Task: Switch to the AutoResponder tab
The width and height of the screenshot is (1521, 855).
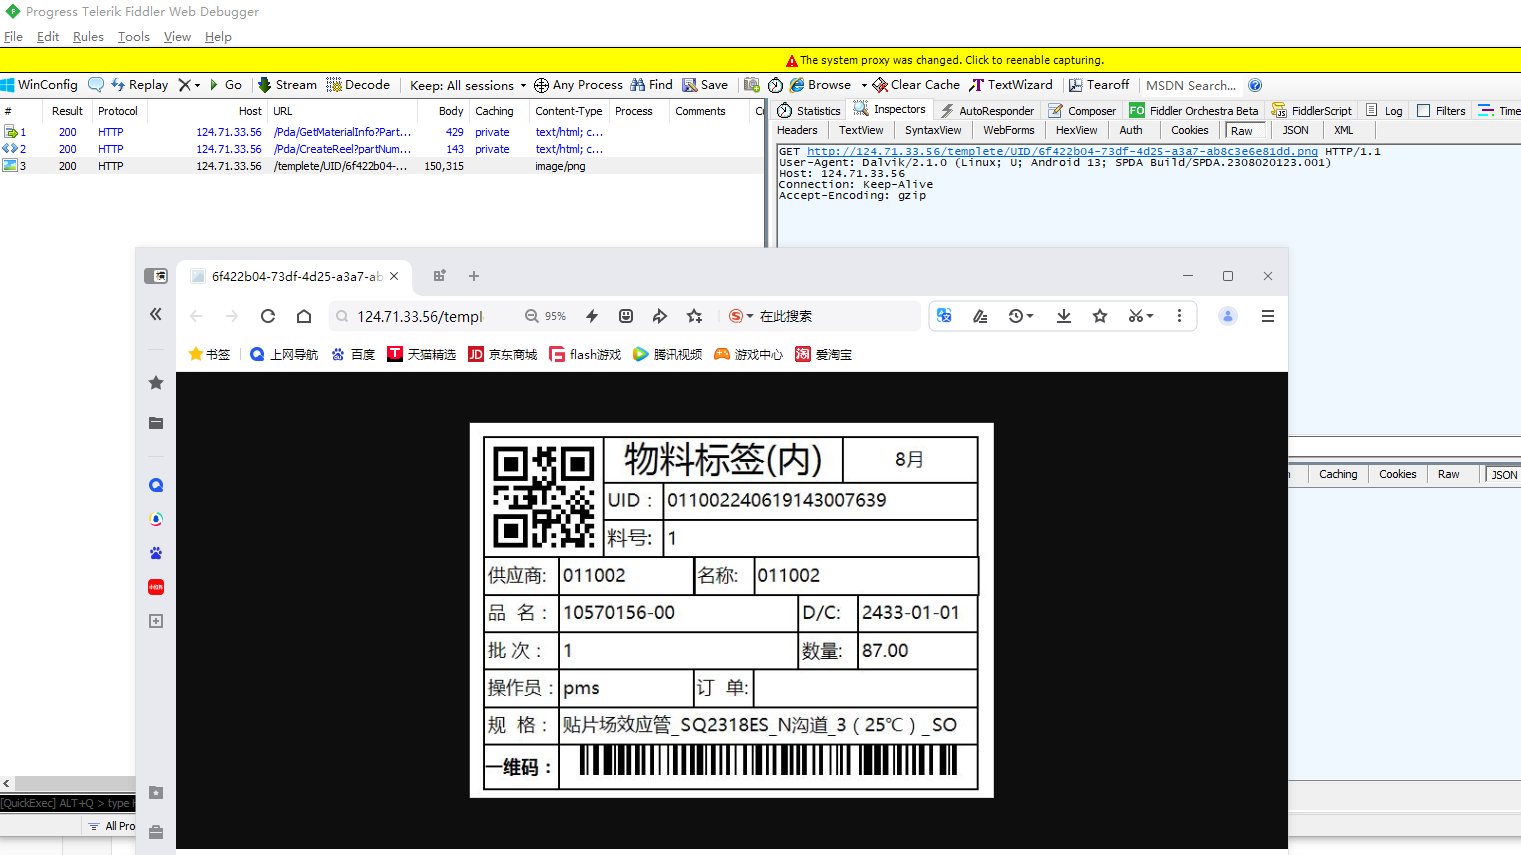Action: (986, 111)
